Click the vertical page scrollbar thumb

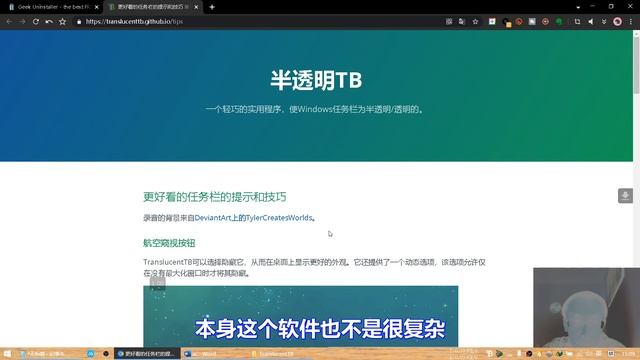tap(636, 65)
